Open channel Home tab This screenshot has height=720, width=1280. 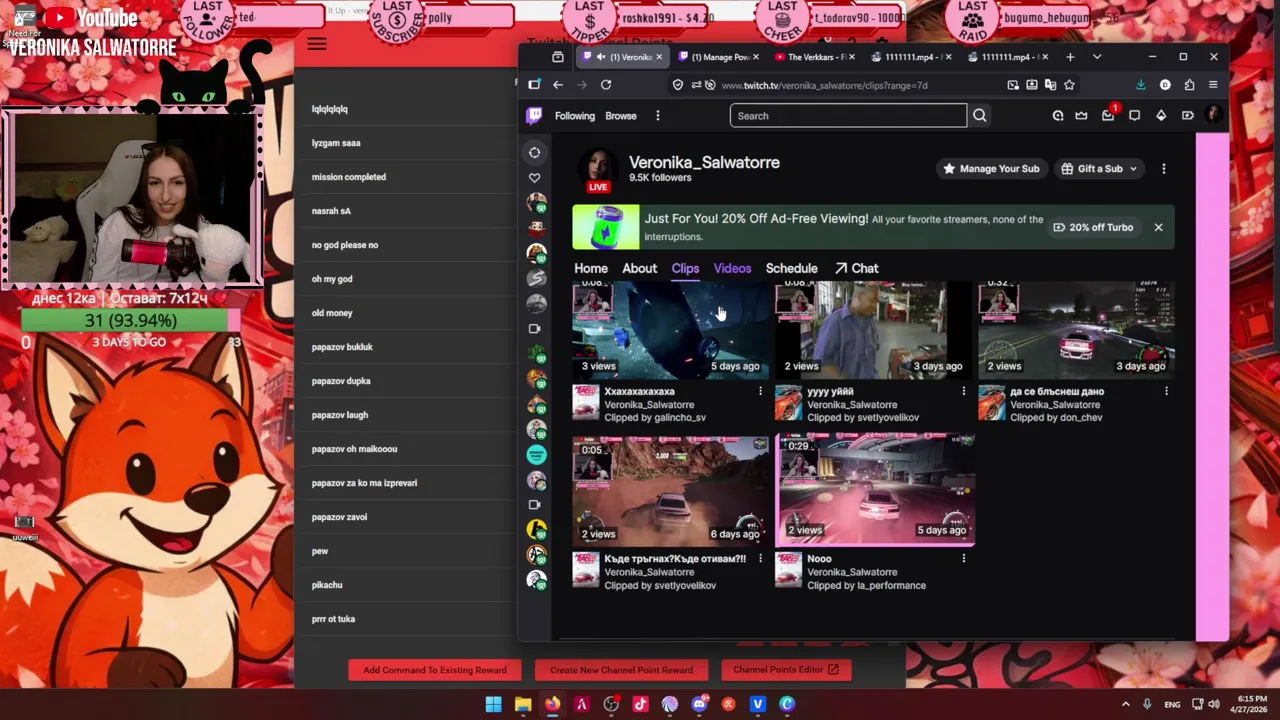pos(591,268)
